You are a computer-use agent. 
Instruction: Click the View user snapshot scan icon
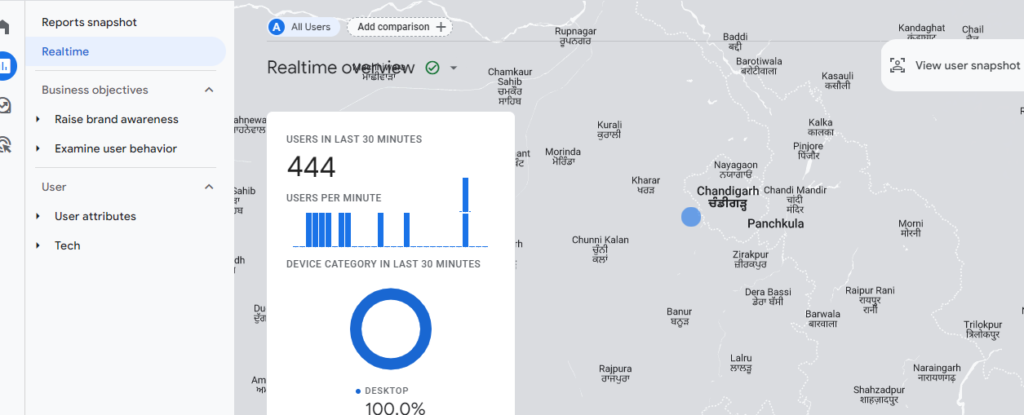[x=897, y=65]
